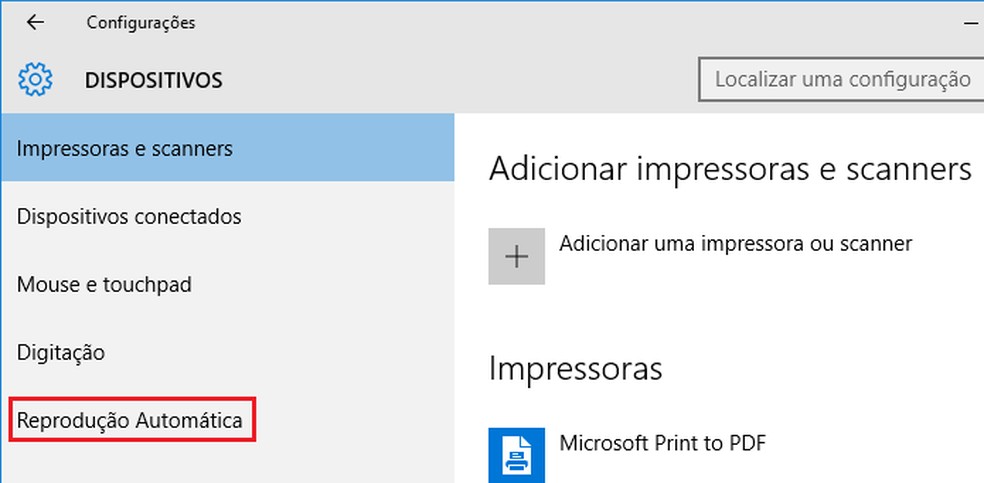This screenshot has height=483, width=984.
Task: Click the Impressoras section heading
Action: click(575, 368)
